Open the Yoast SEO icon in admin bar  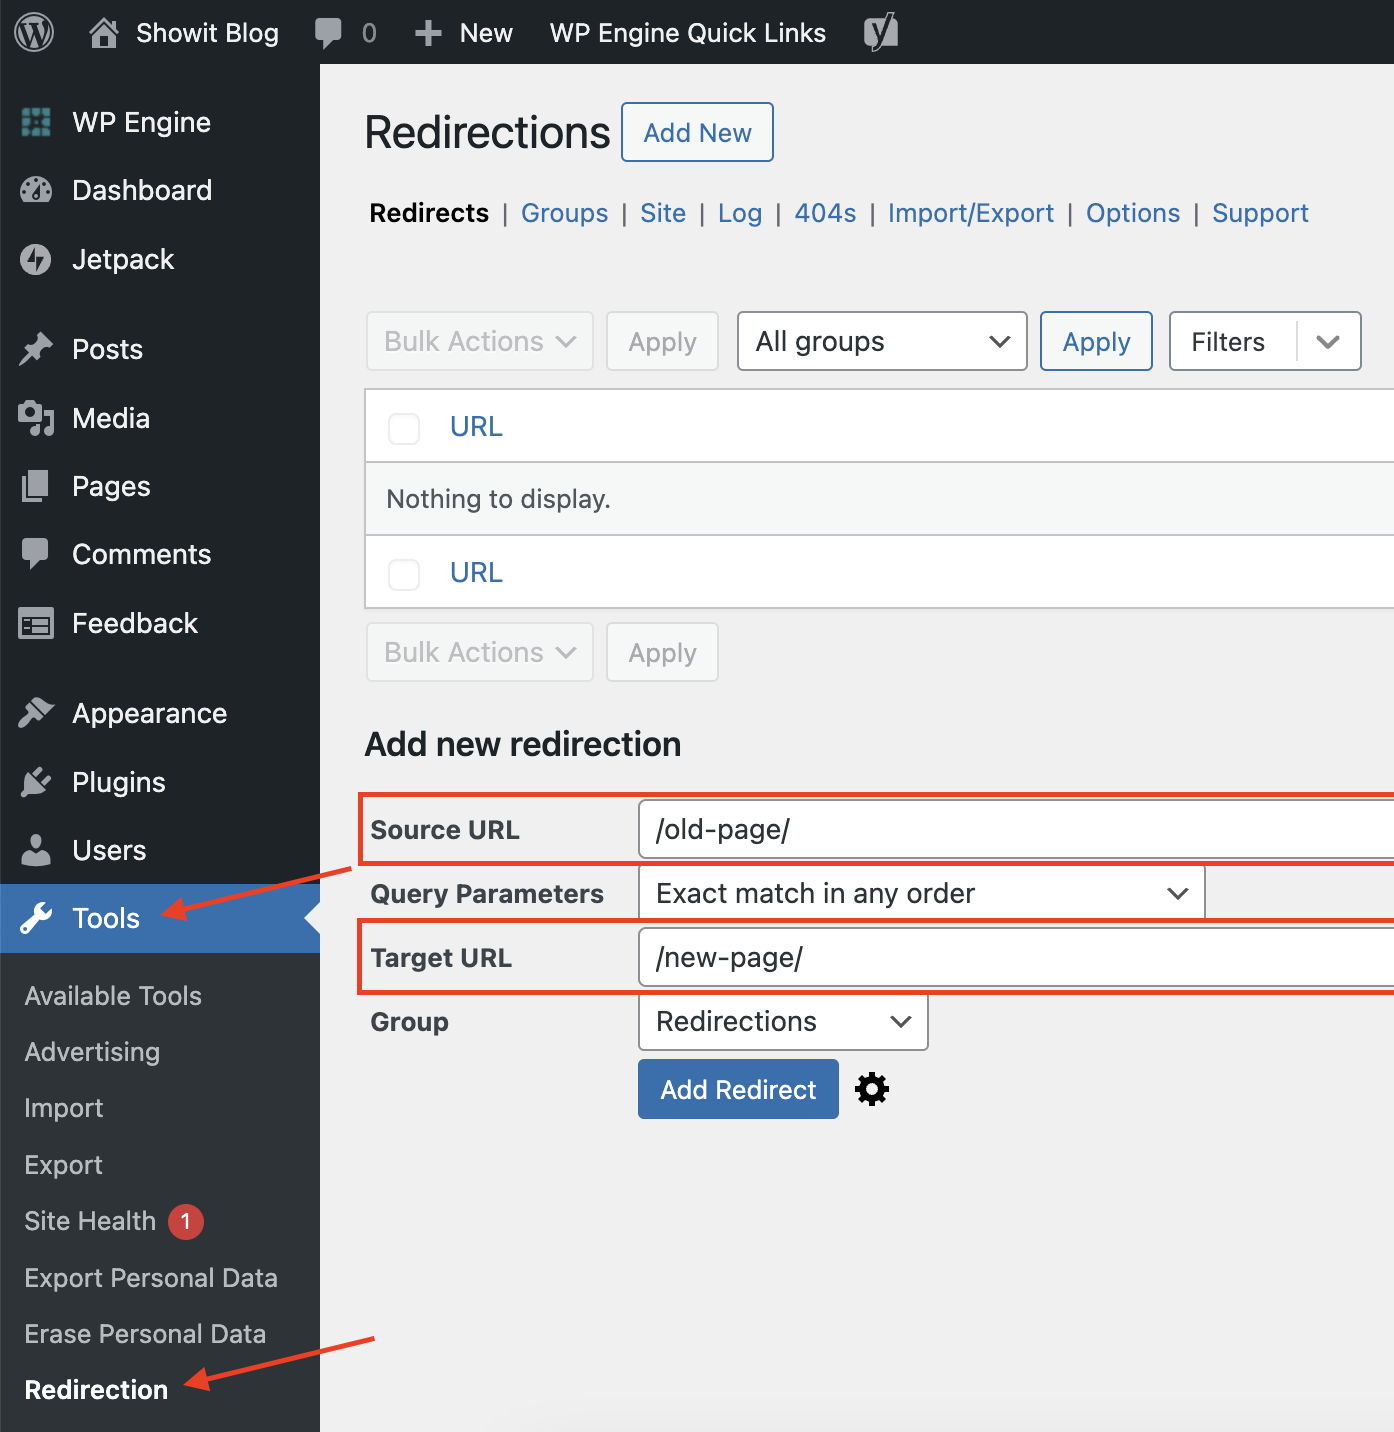pyautogui.click(x=881, y=32)
